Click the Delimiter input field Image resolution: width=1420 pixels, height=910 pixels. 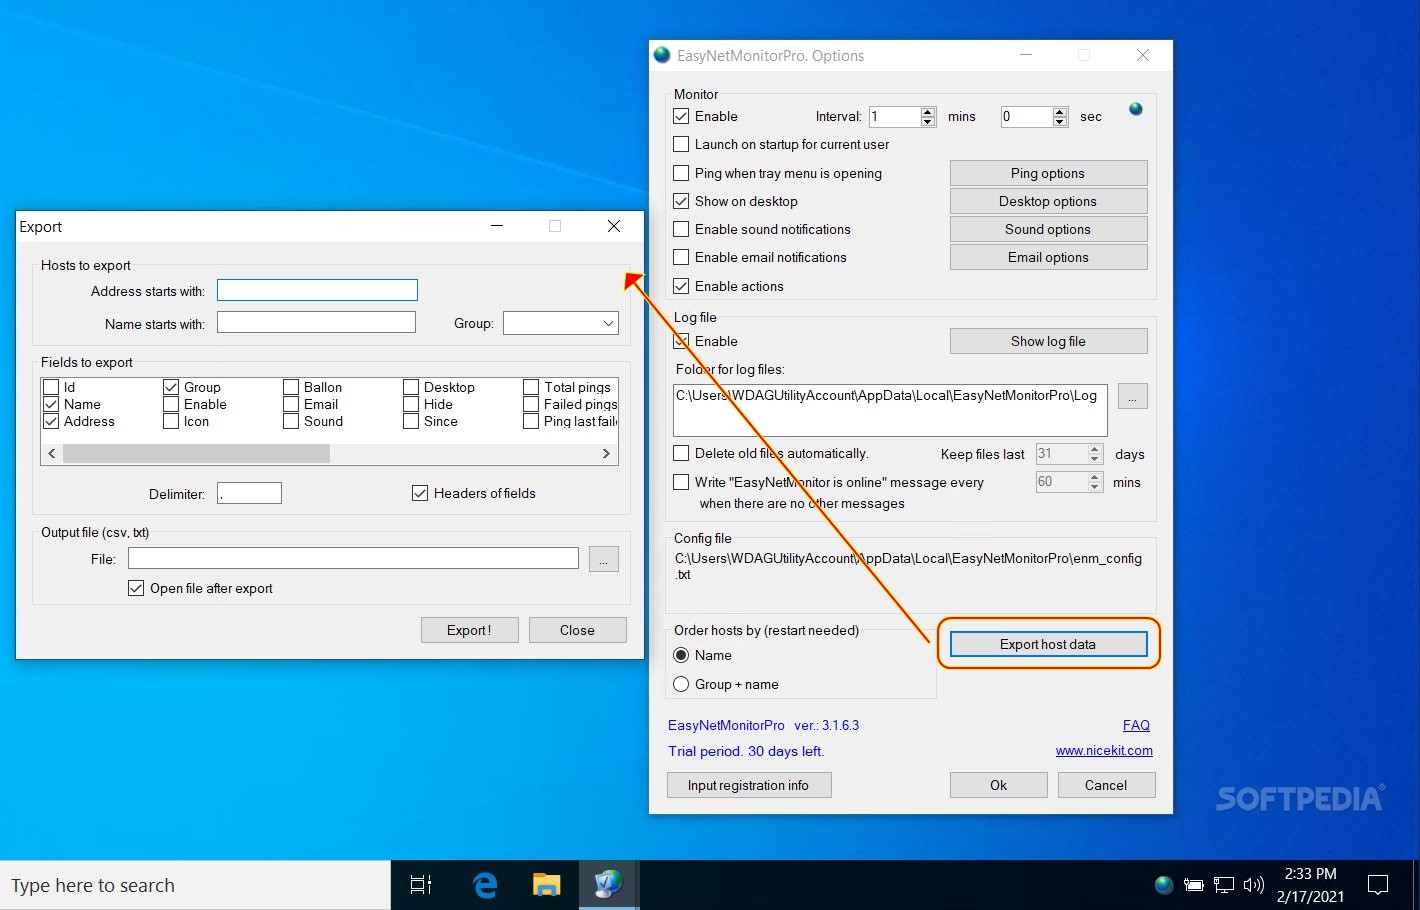click(249, 493)
